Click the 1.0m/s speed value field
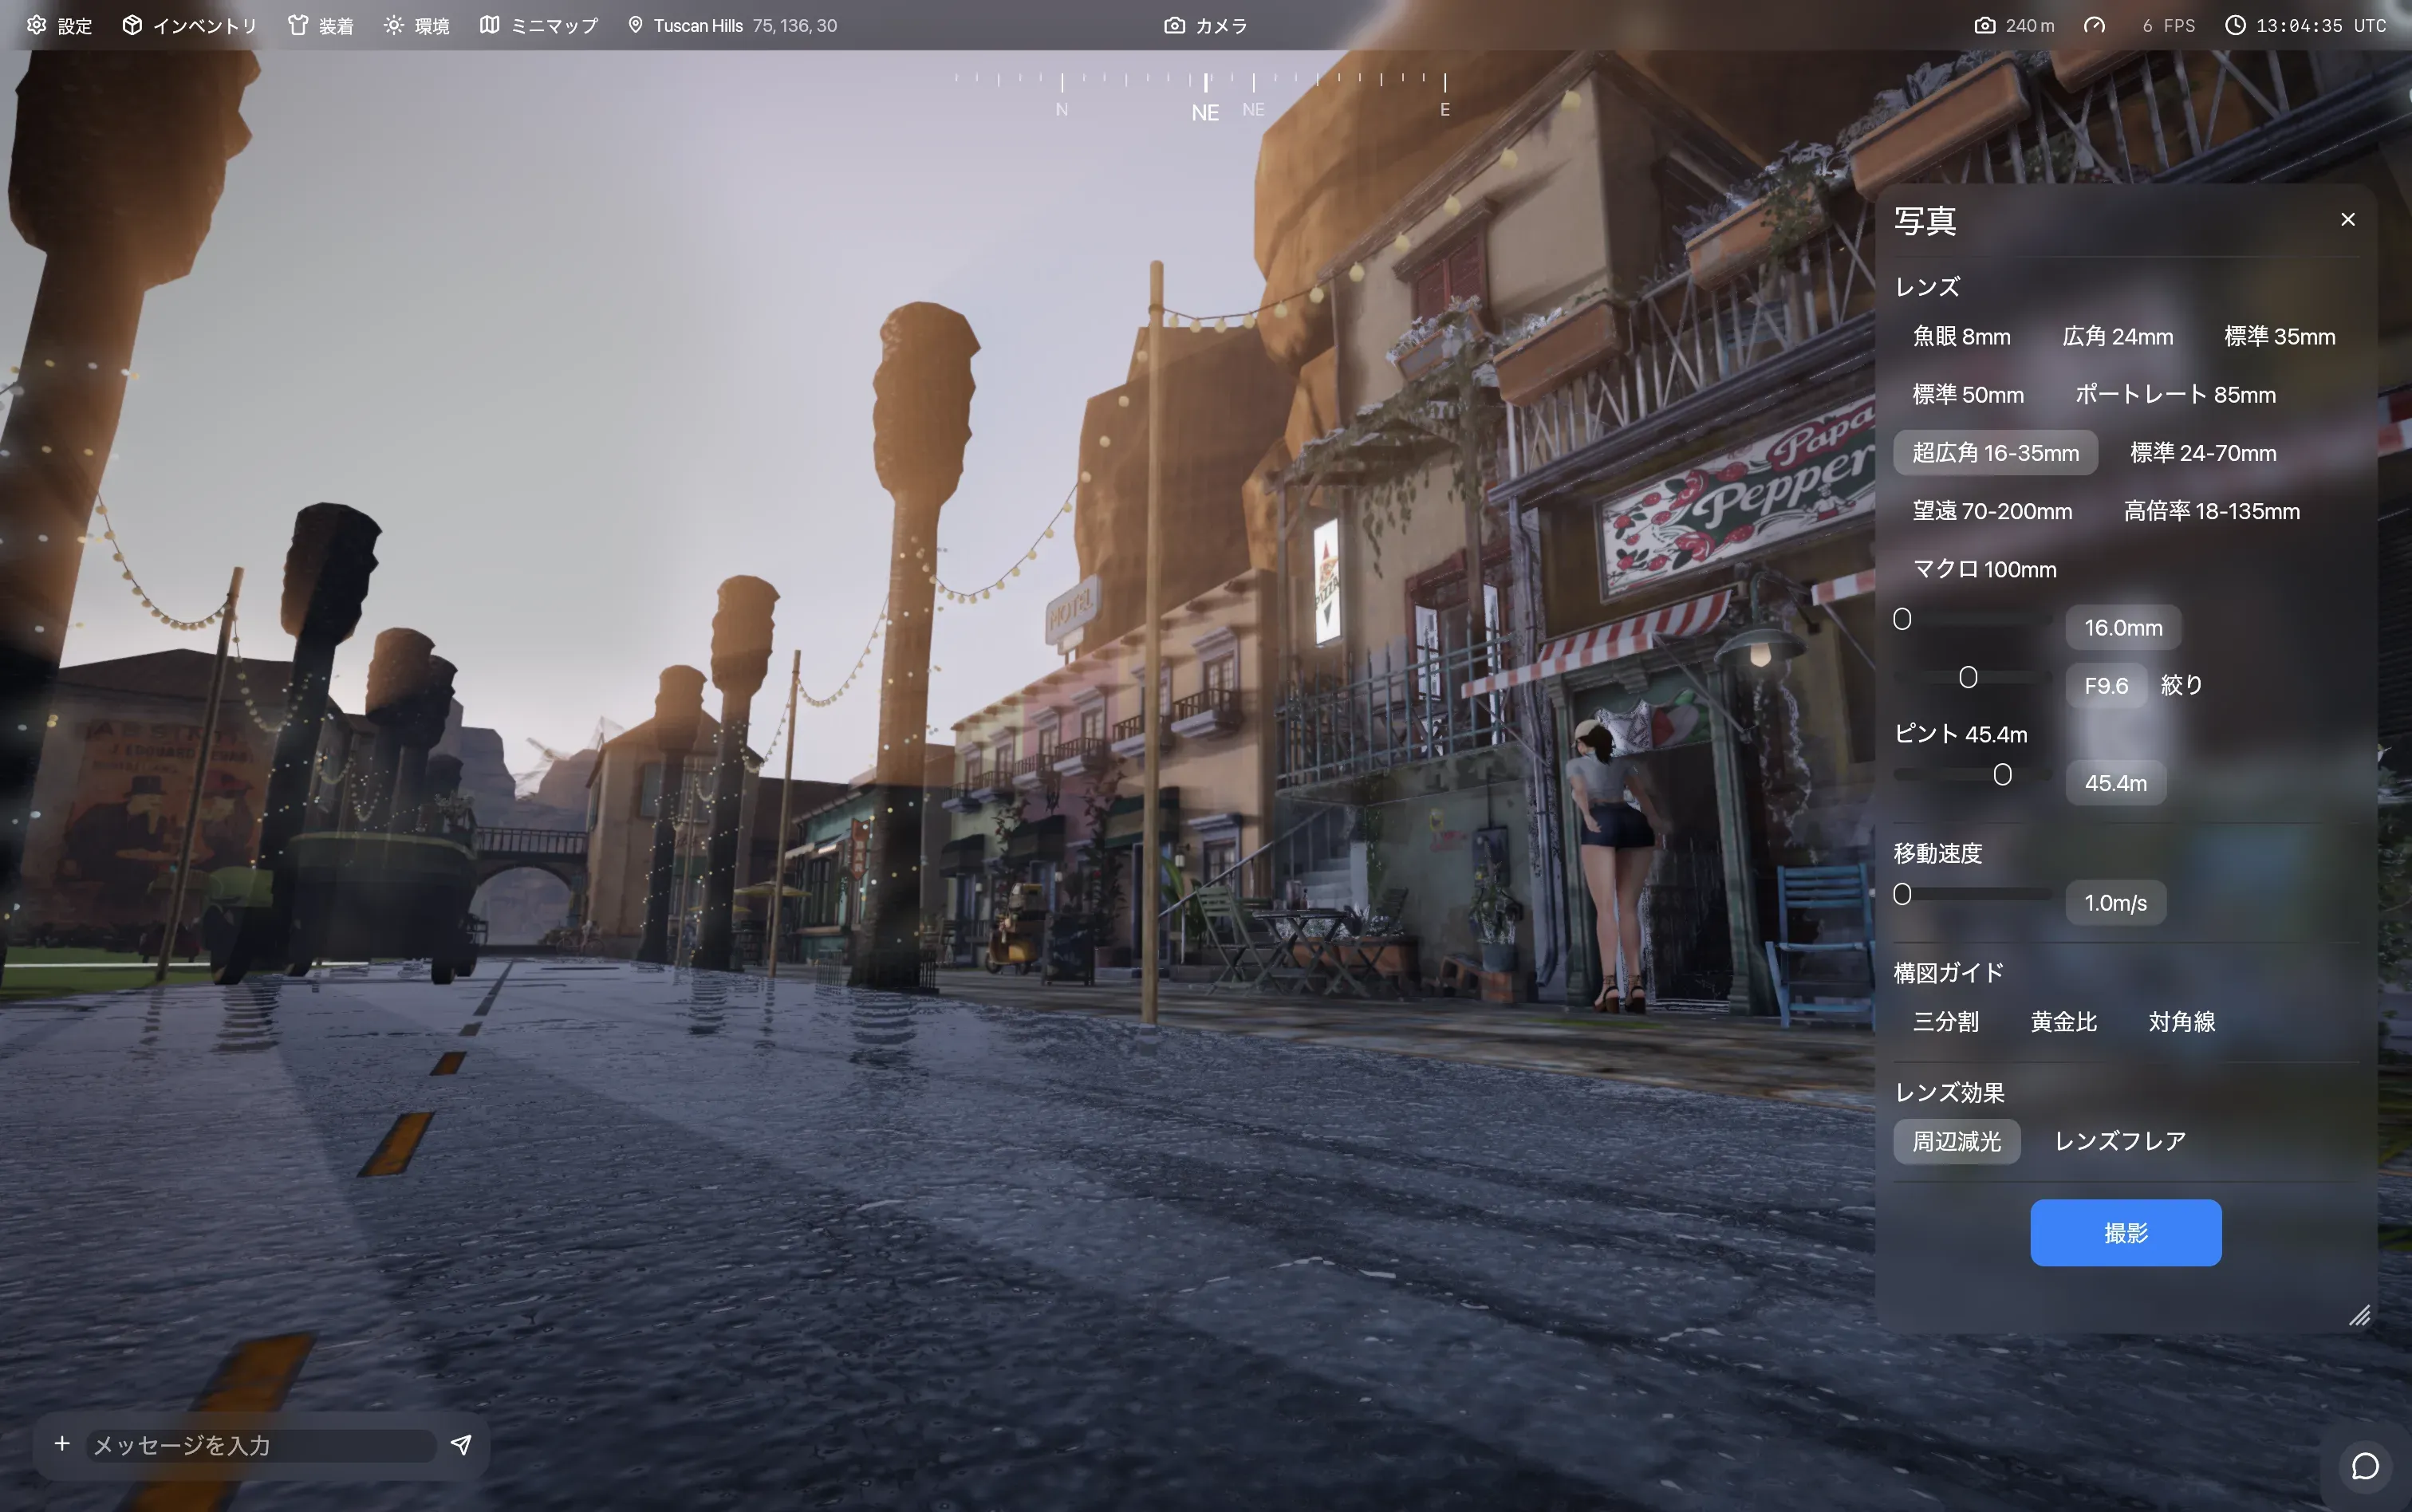This screenshot has width=2412, height=1512. coord(2115,902)
